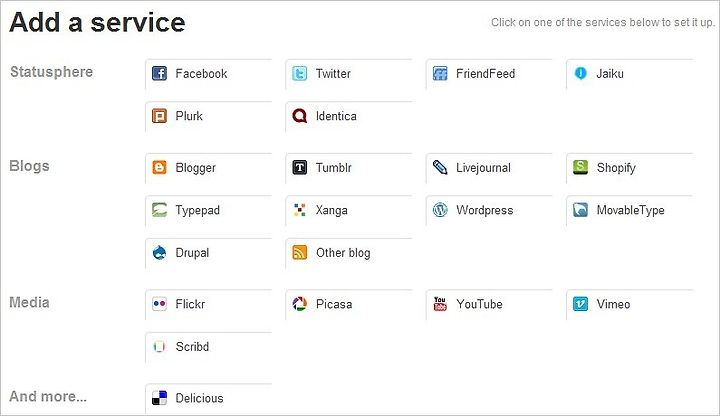This screenshot has height=416, width=720.
Task: Click the Other blog RSS icon
Action: click(300, 253)
